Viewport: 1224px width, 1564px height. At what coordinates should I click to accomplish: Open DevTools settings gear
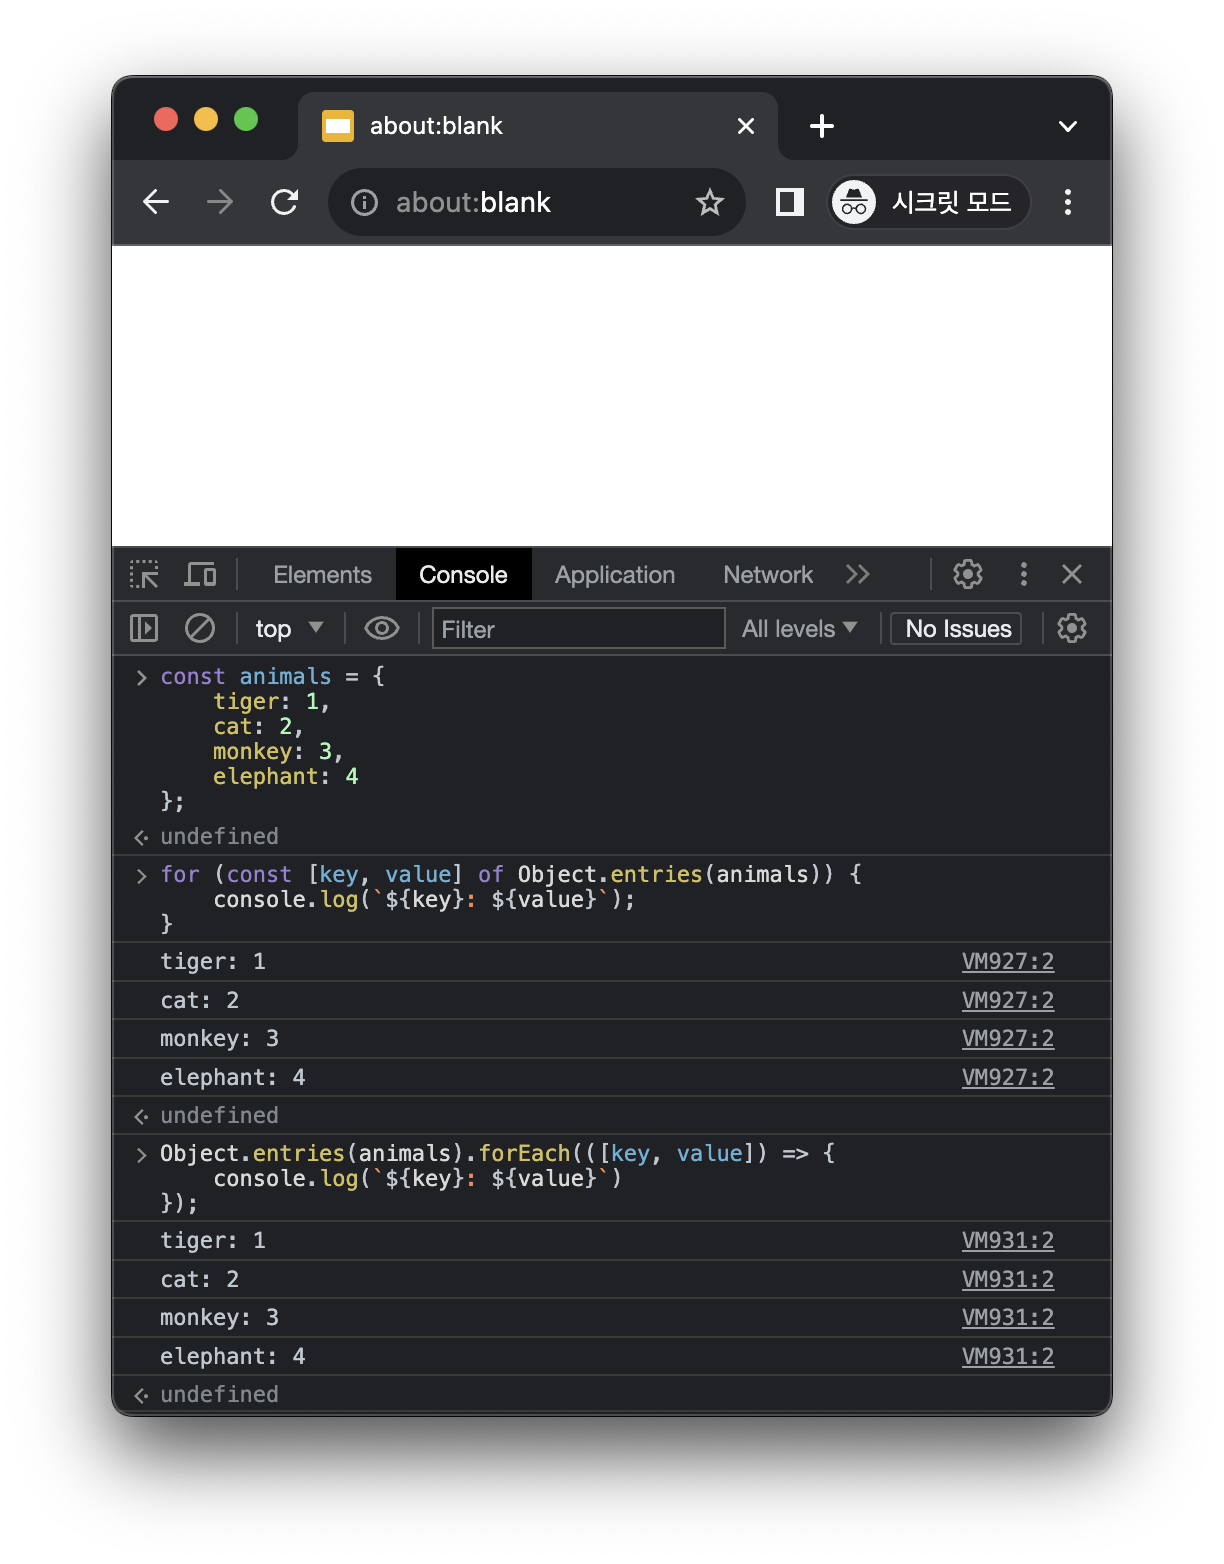click(x=968, y=574)
